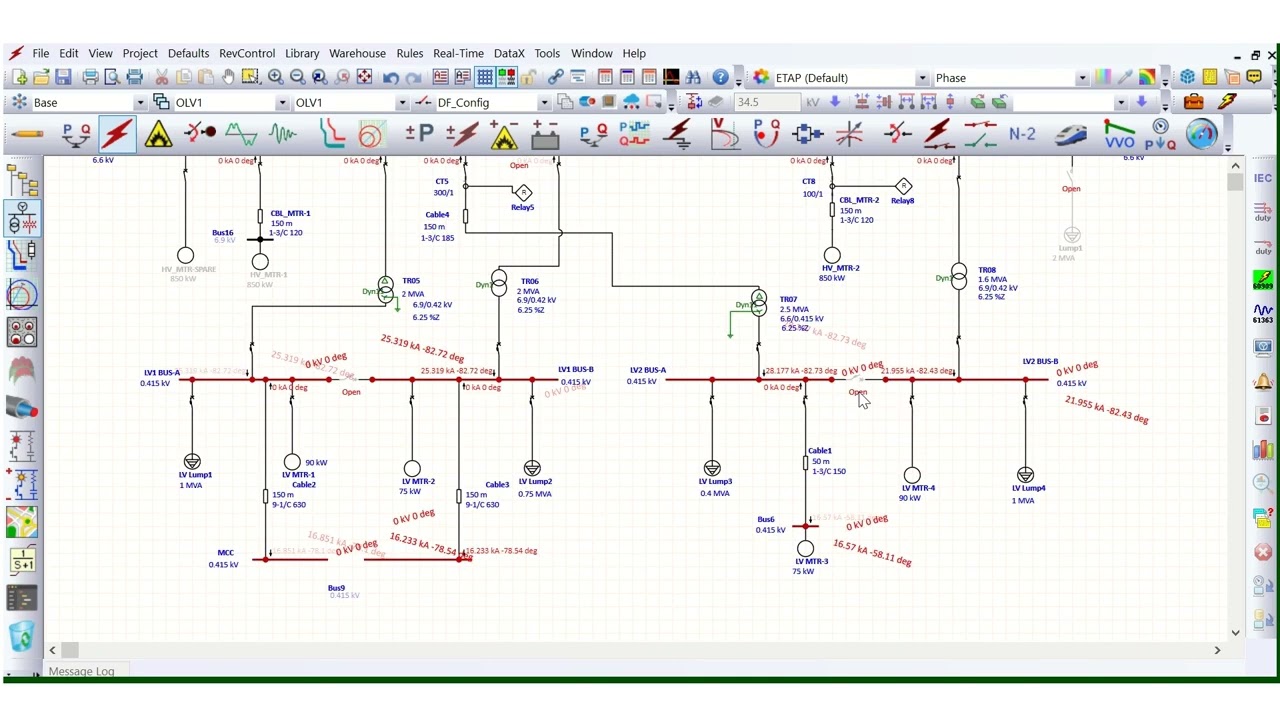Open the RevControl menu
1280x720 pixels.
246,54
